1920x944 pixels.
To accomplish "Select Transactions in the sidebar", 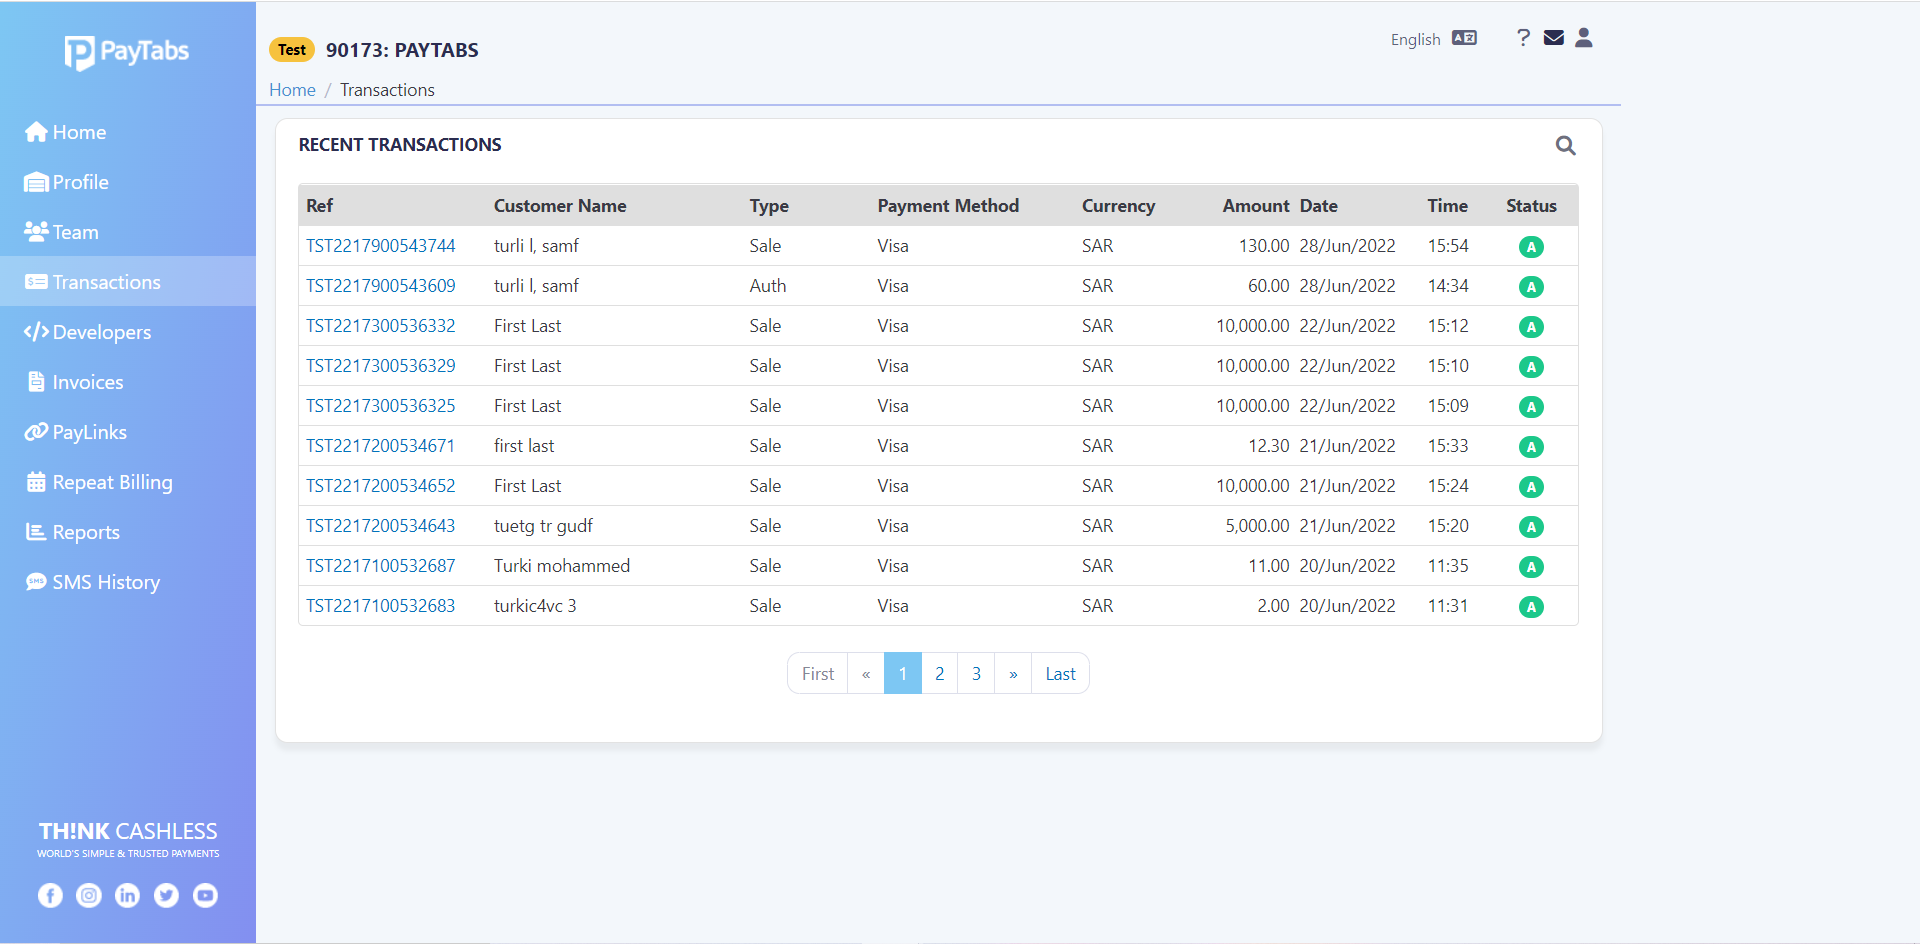I will tap(128, 282).
